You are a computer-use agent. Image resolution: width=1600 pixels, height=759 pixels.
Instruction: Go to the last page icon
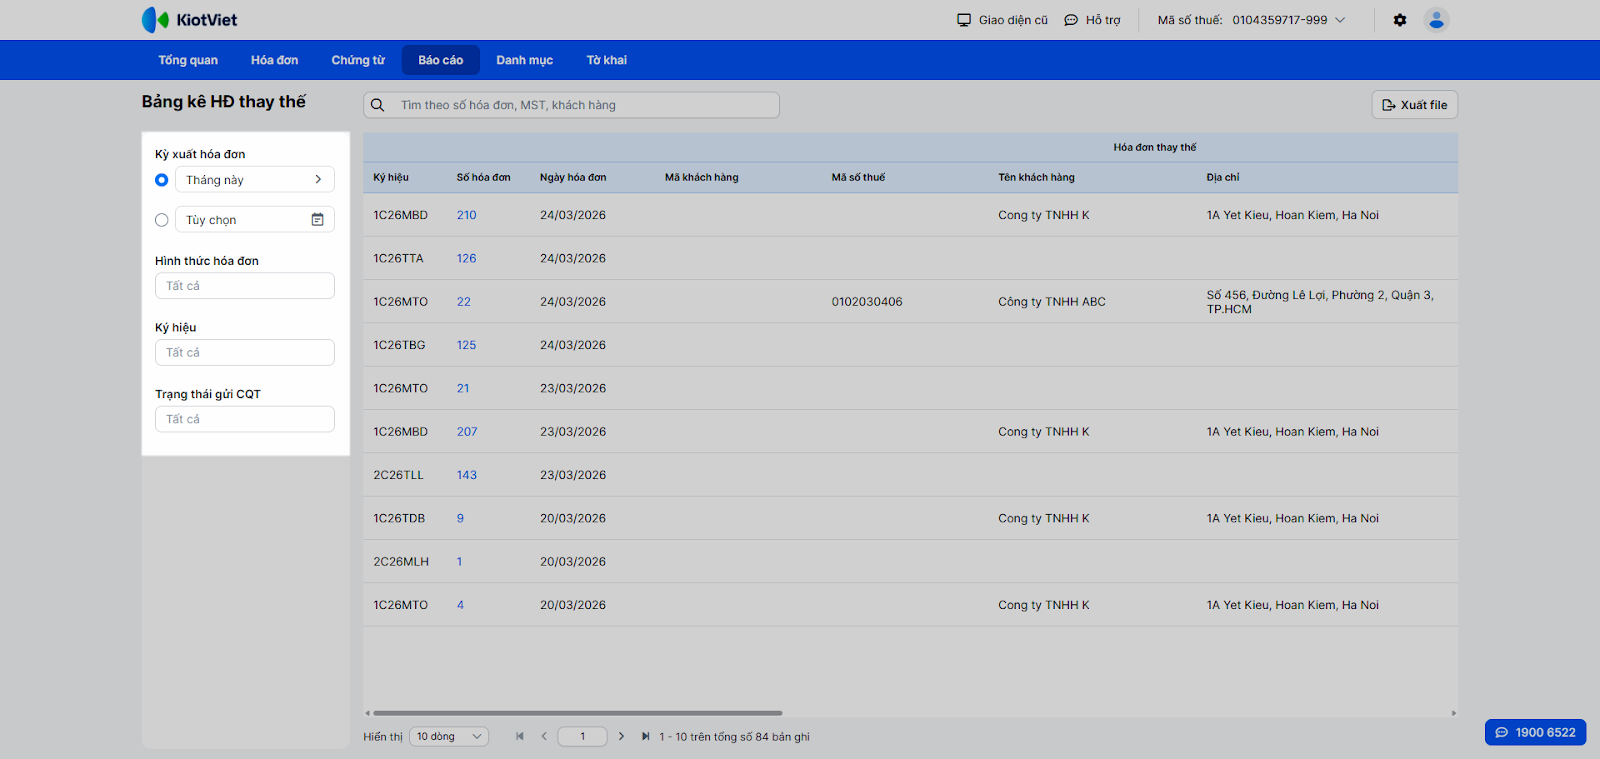tap(645, 737)
